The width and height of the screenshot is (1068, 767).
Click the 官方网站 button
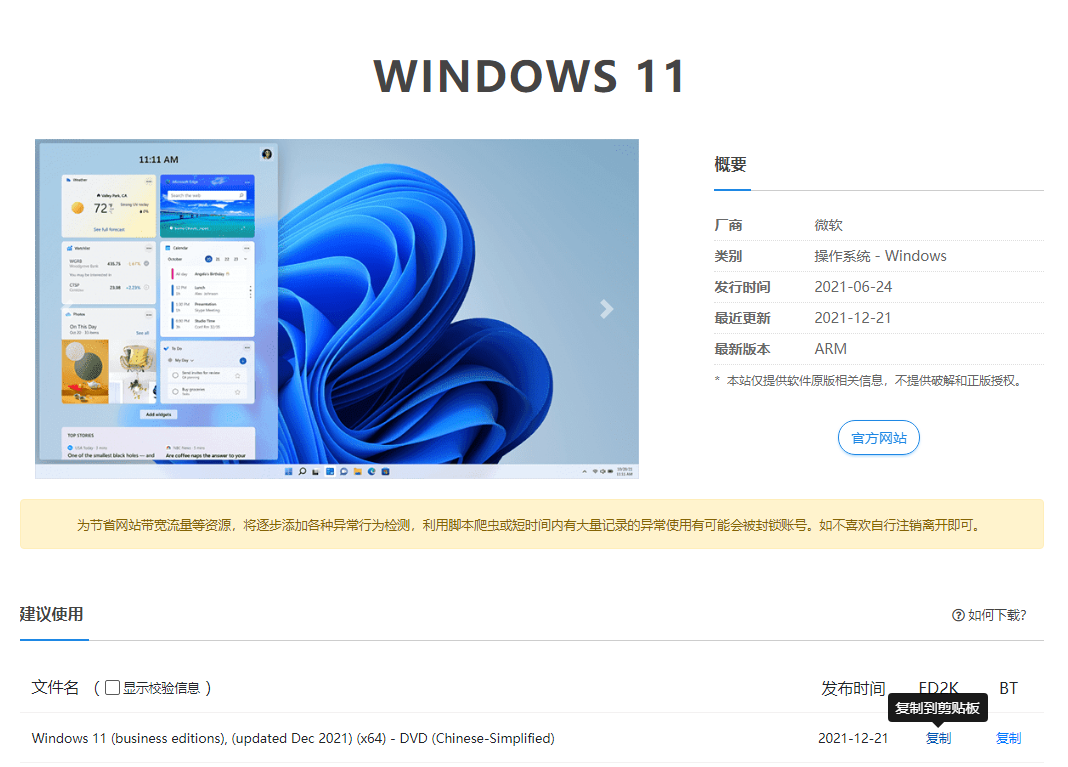pyautogui.click(x=878, y=437)
